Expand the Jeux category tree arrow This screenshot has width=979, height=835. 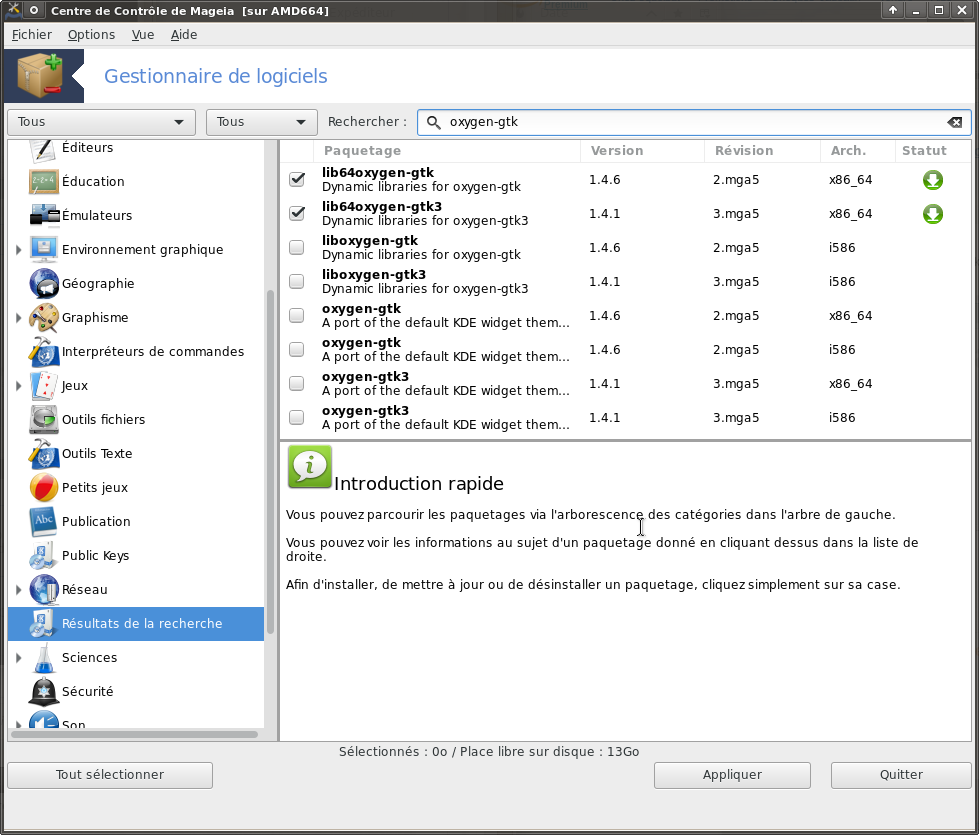click(x=19, y=386)
